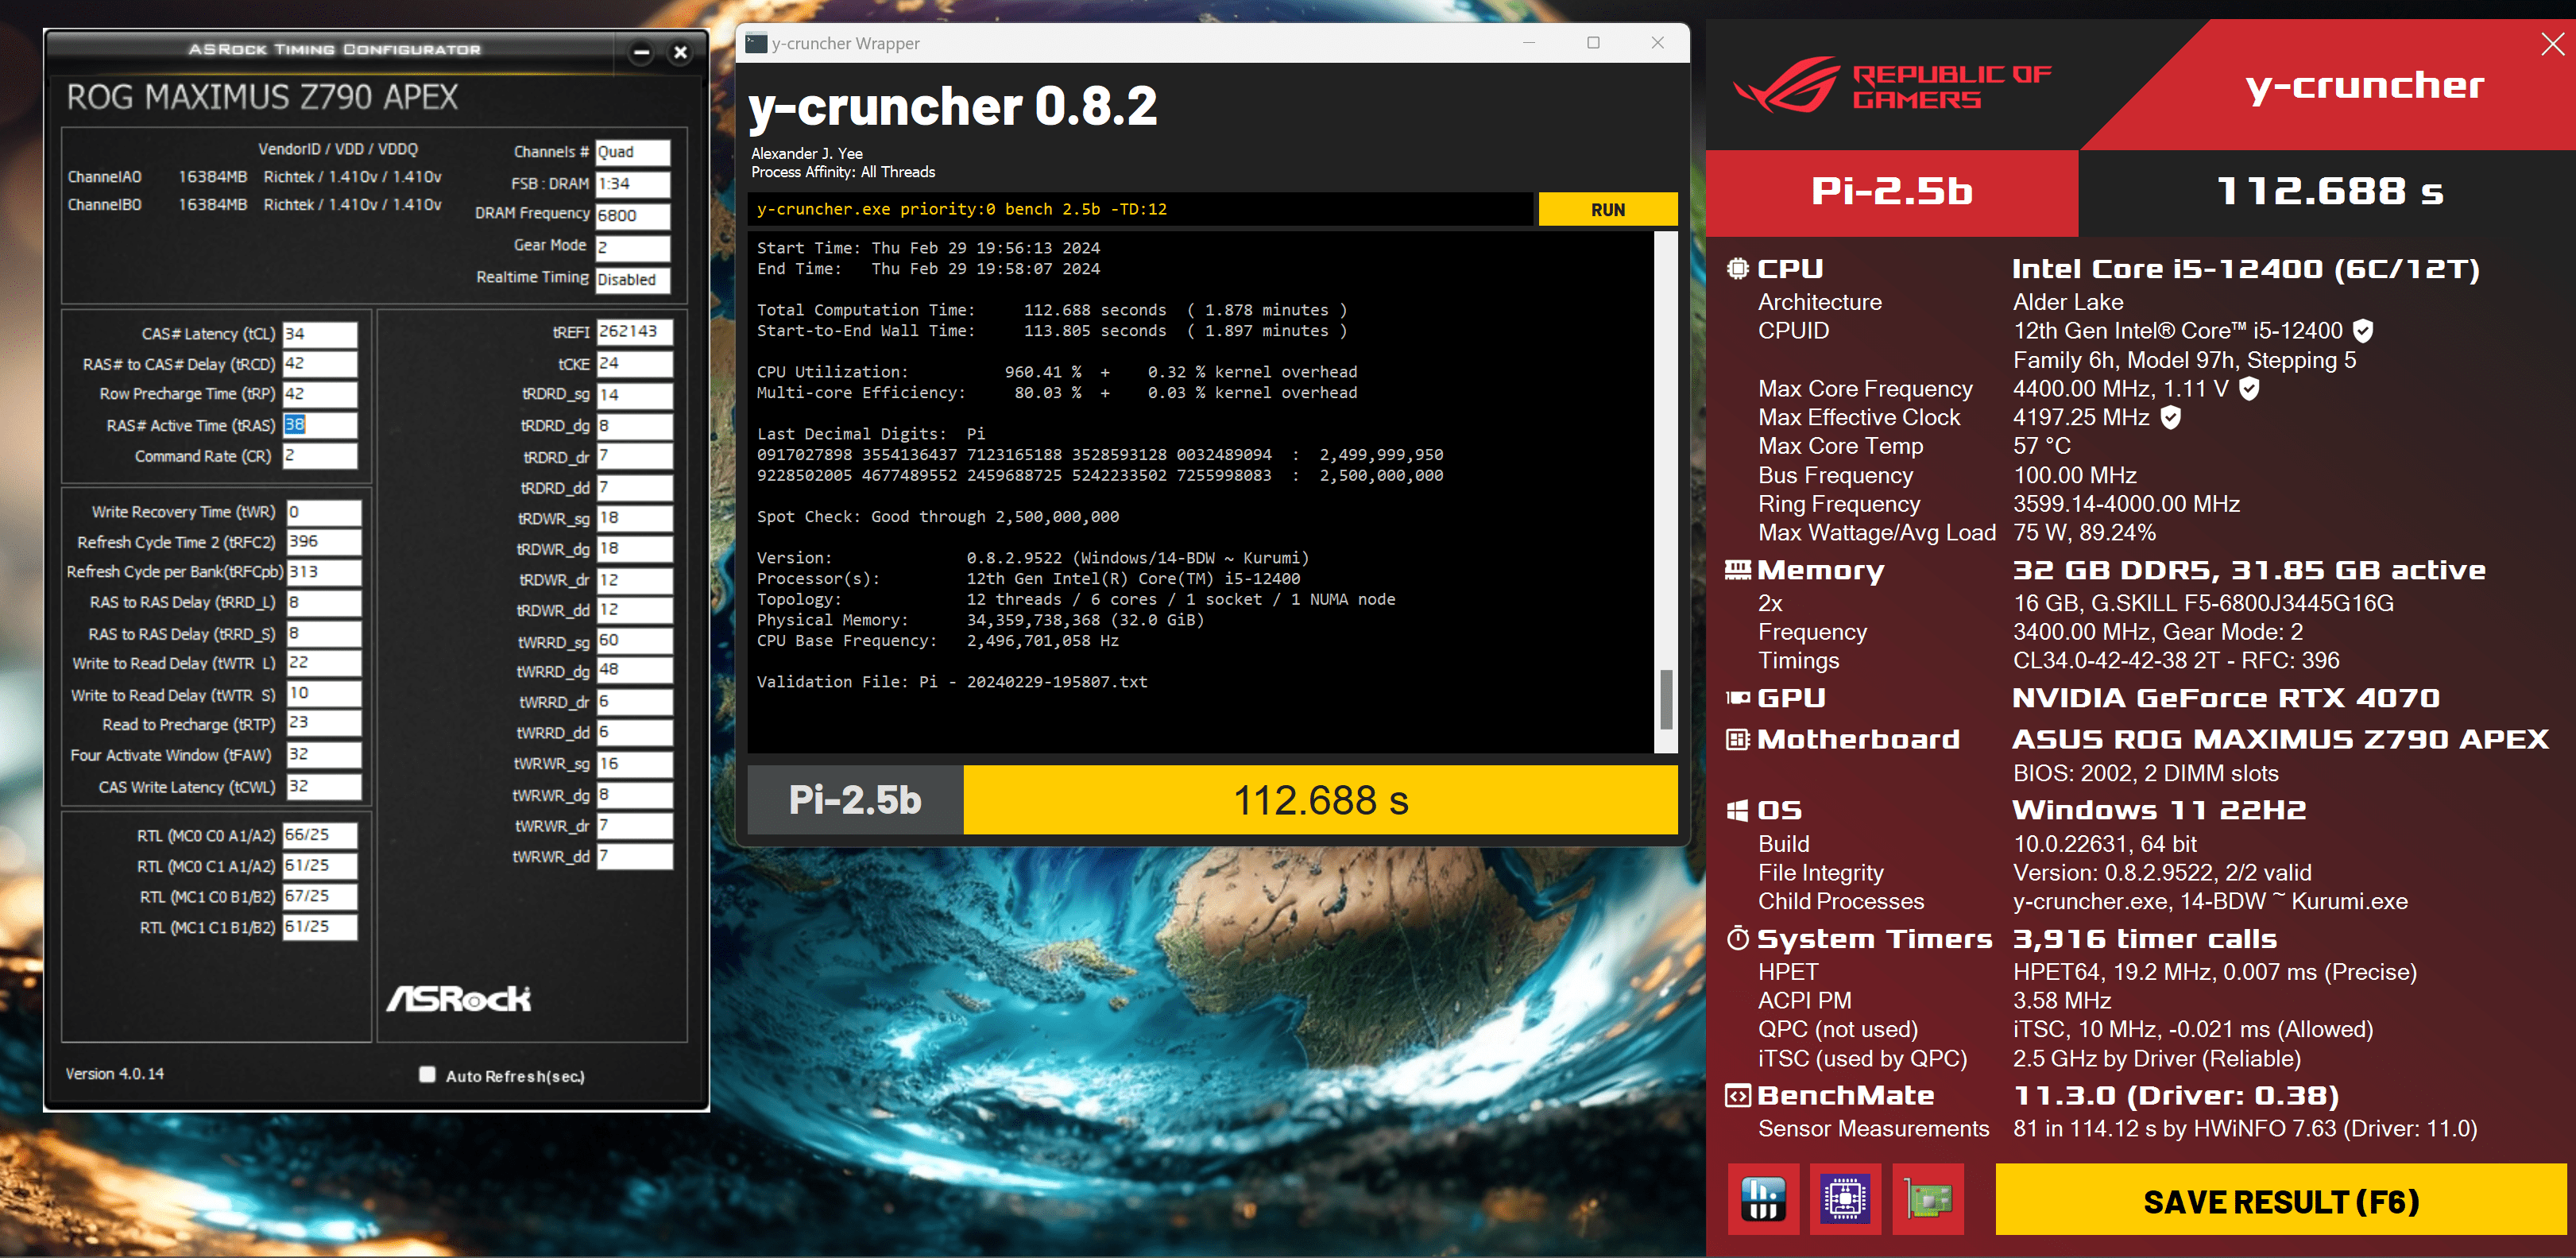Click the y-cruncher command line field
This screenshot has width=2576, height=1258.
point(1140,209)
